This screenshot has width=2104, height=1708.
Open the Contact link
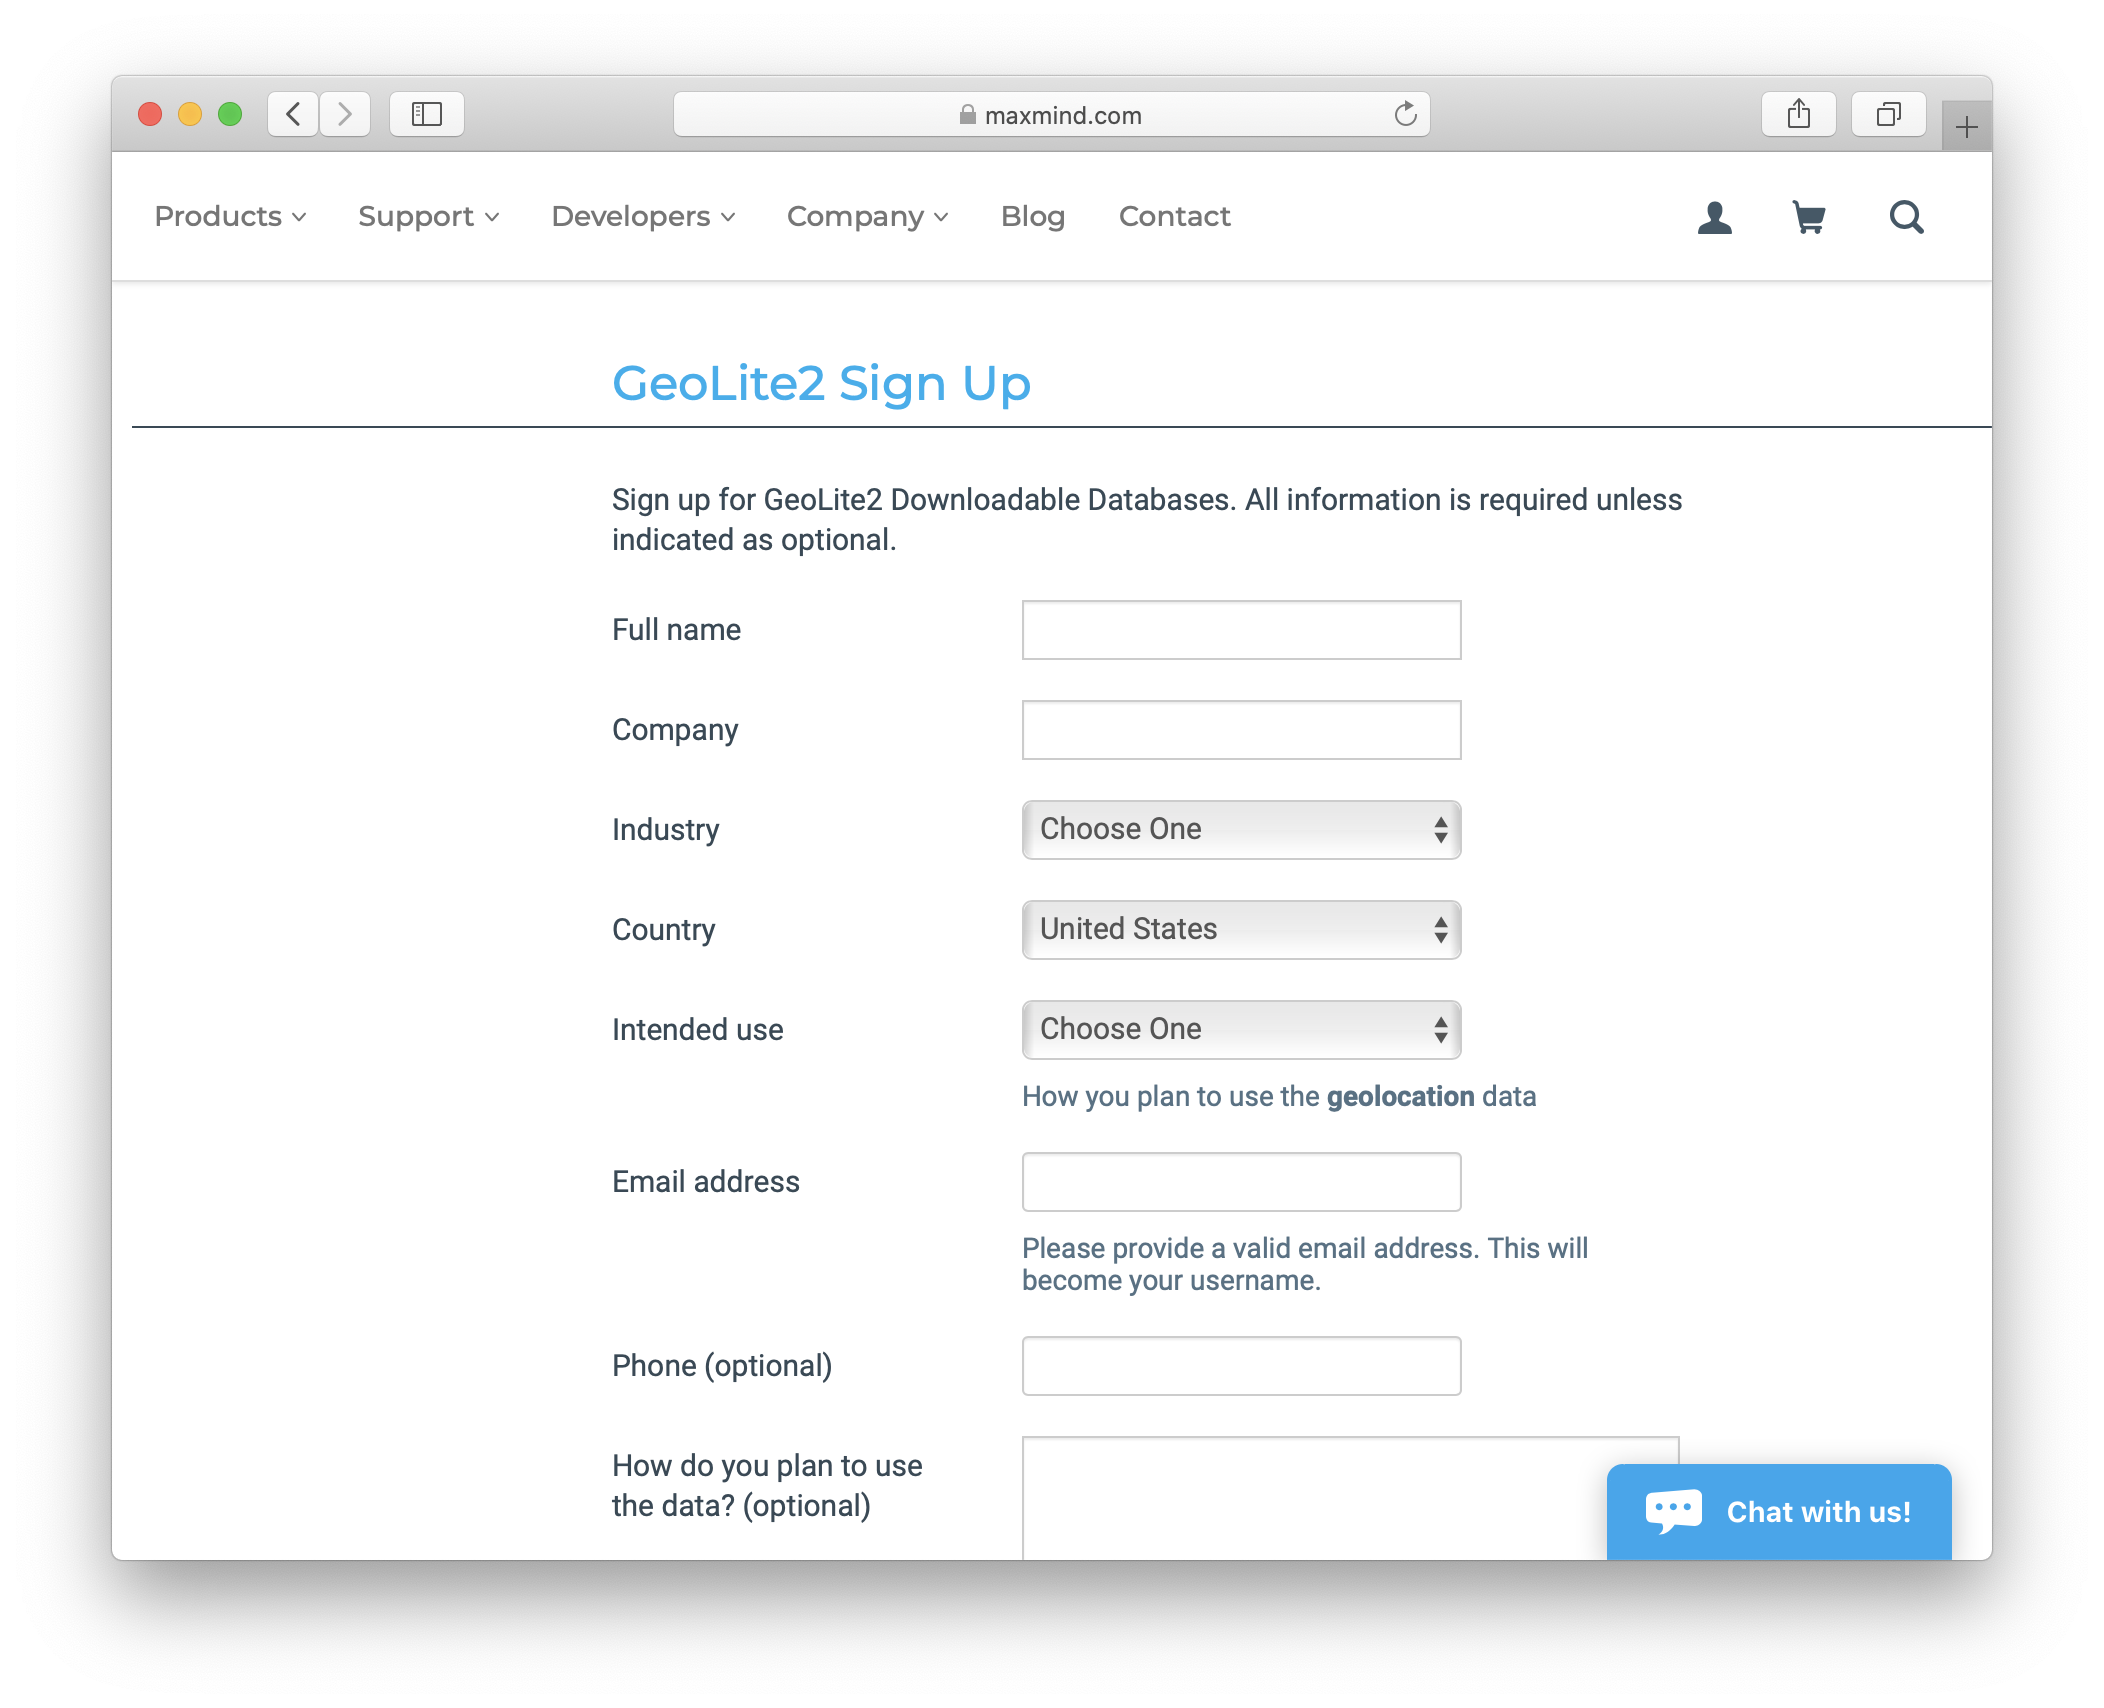(1174, 216)
